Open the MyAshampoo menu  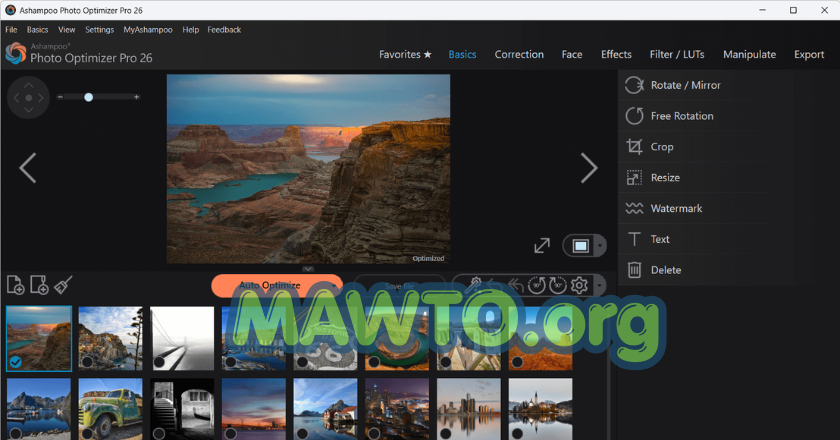(148, 30)
